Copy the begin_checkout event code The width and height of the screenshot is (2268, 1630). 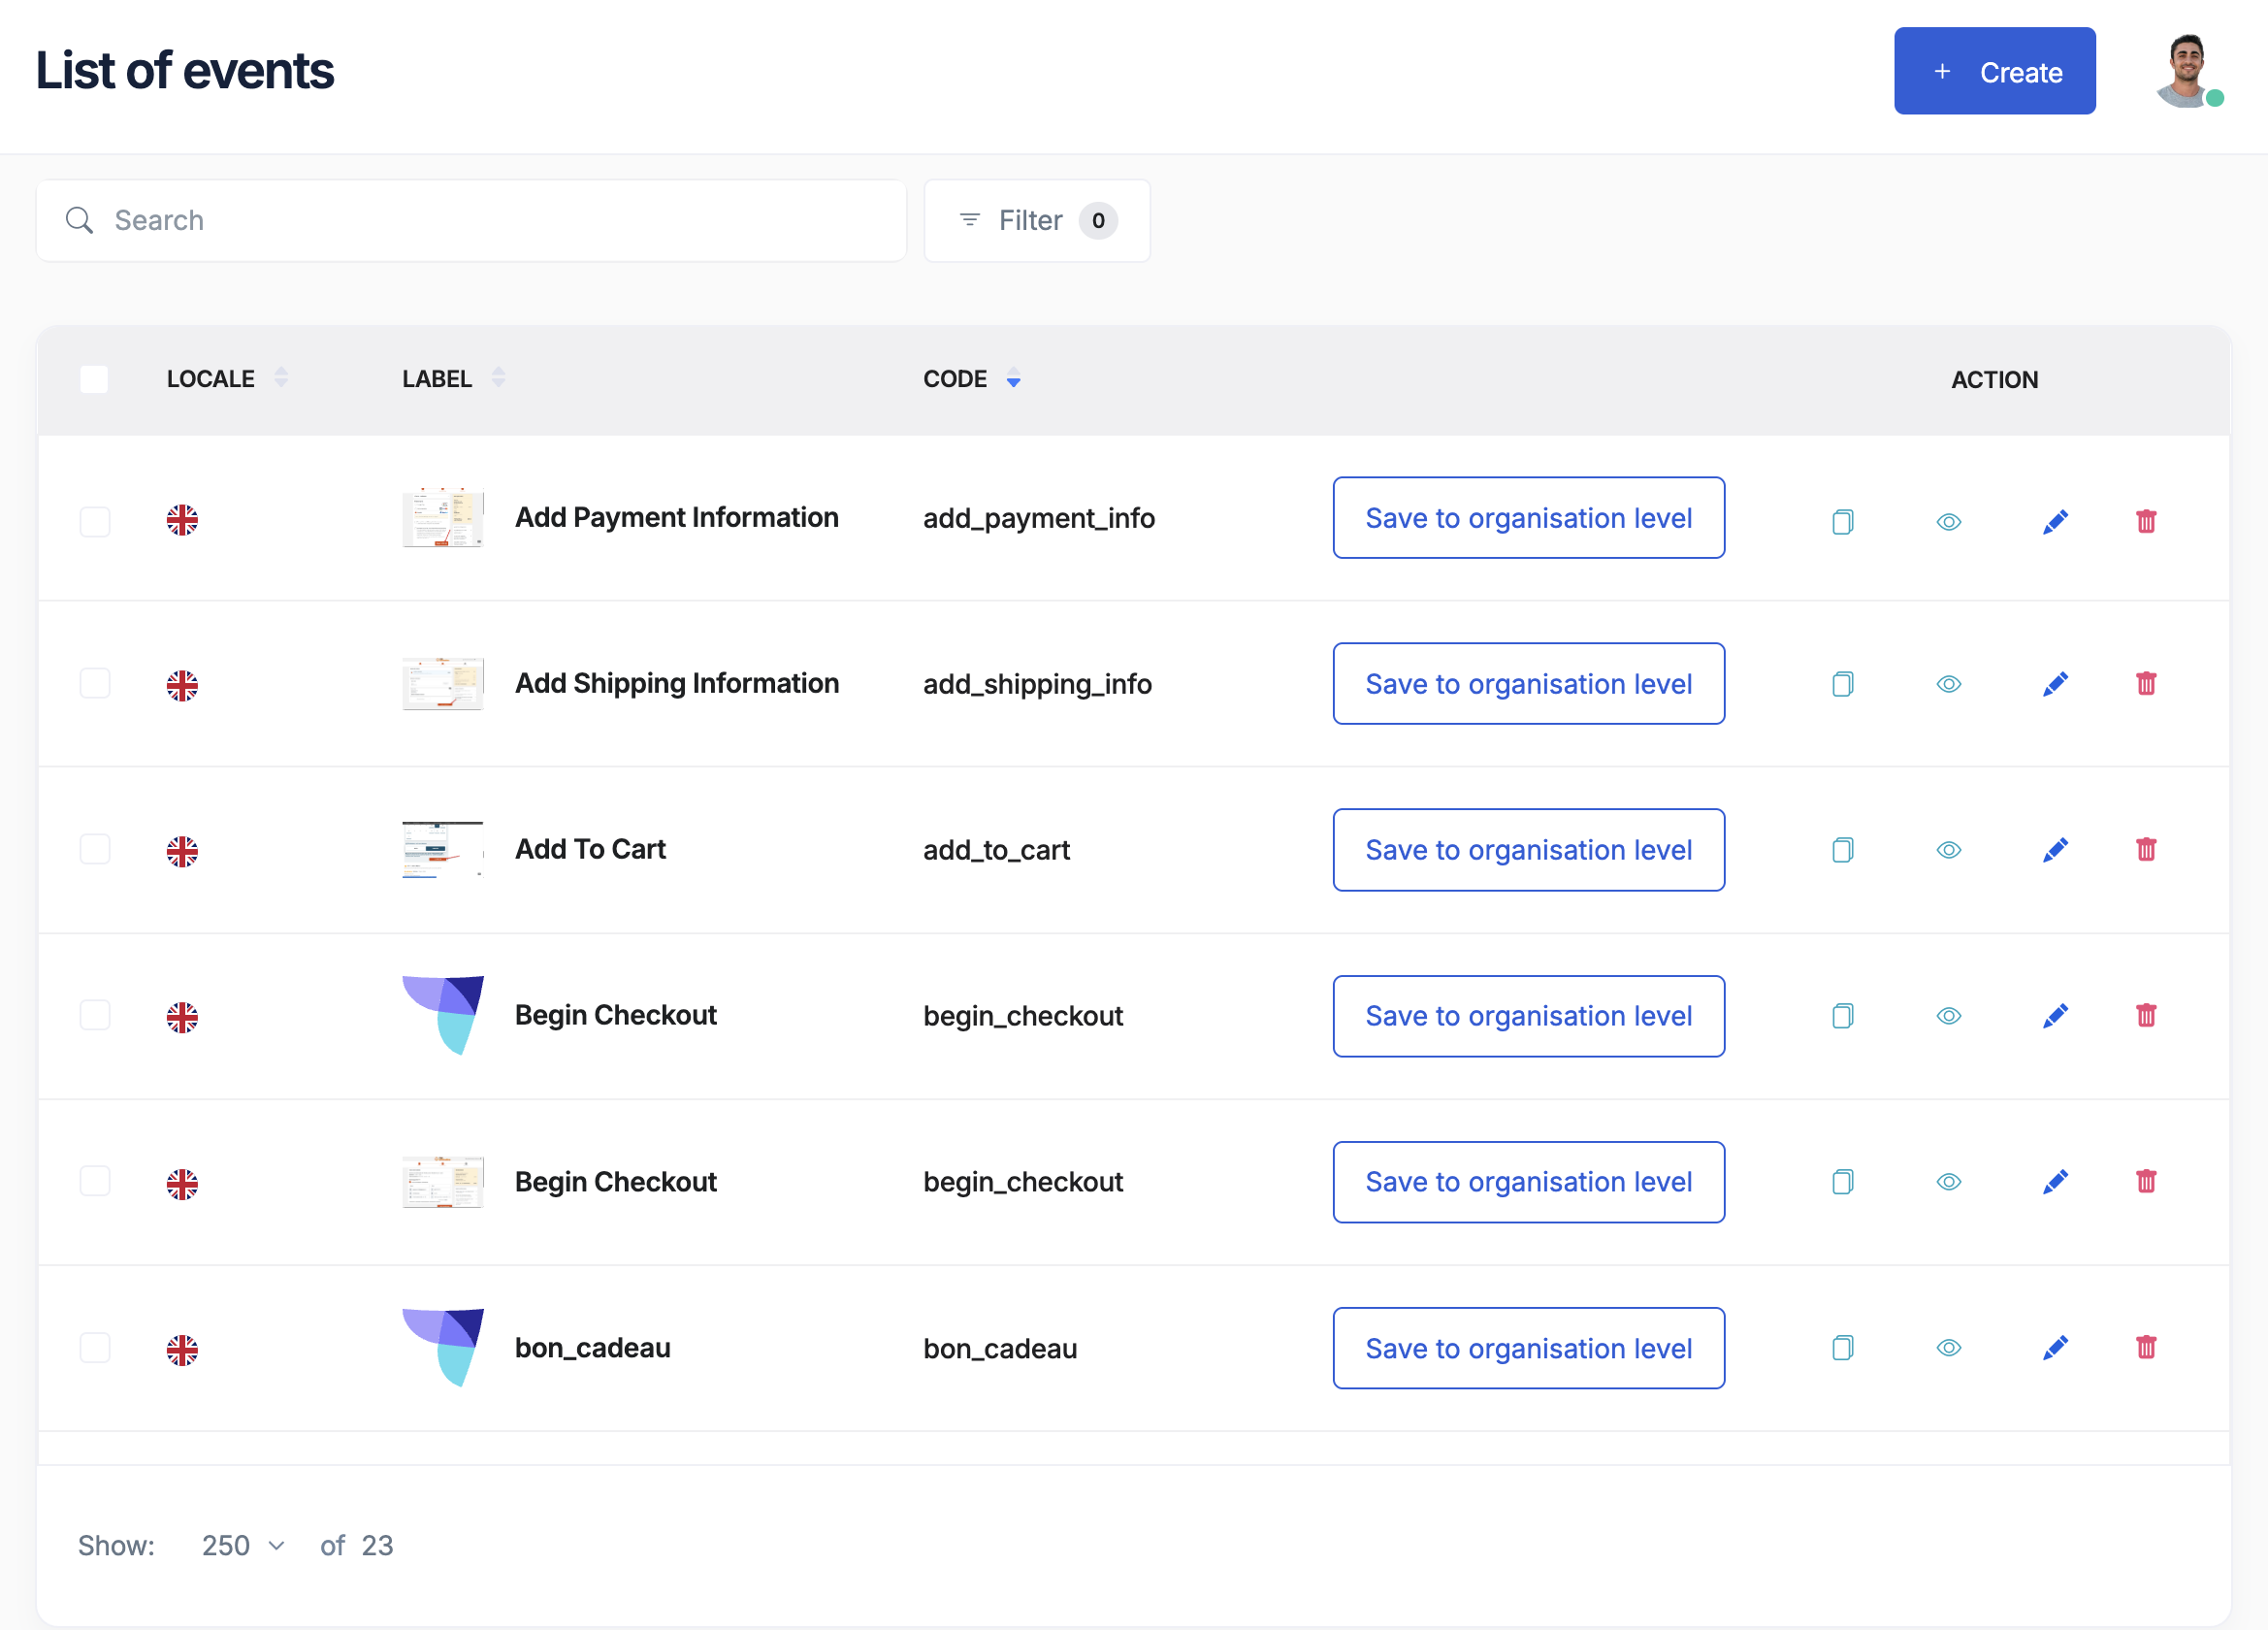[x=1843, y=1016]
